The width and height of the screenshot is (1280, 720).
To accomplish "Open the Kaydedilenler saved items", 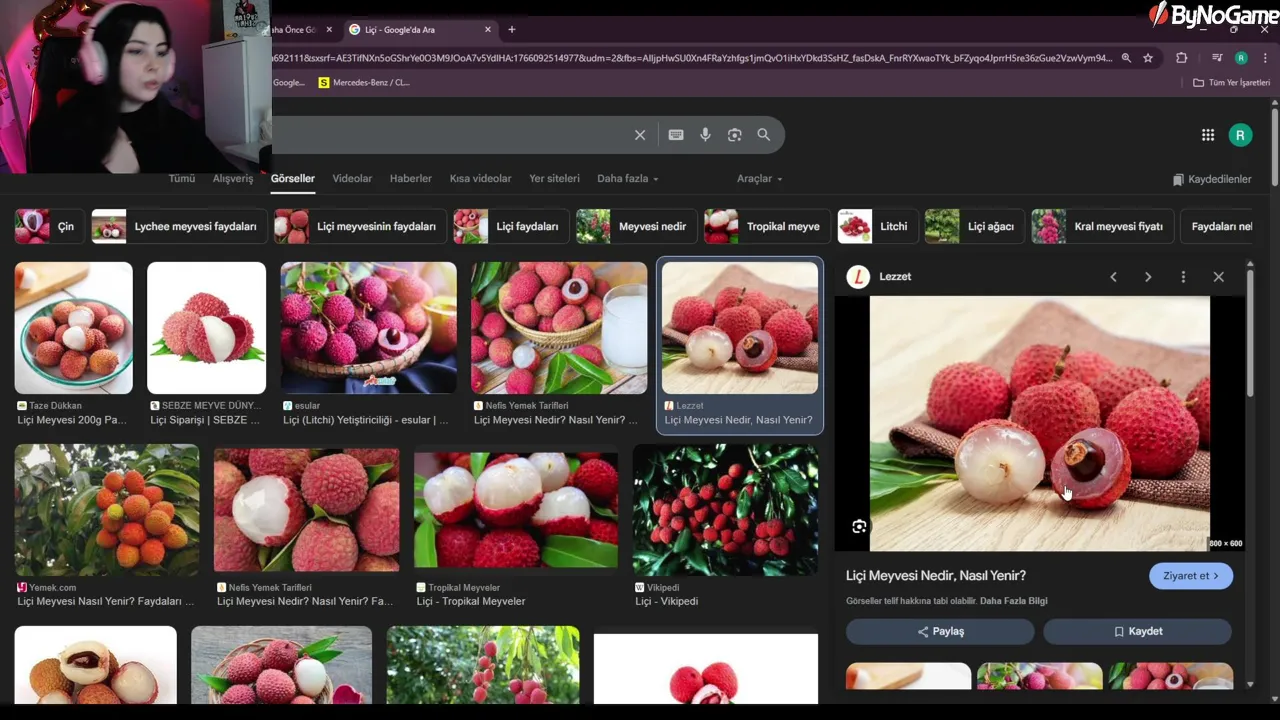I will [x=1211, y=179].
